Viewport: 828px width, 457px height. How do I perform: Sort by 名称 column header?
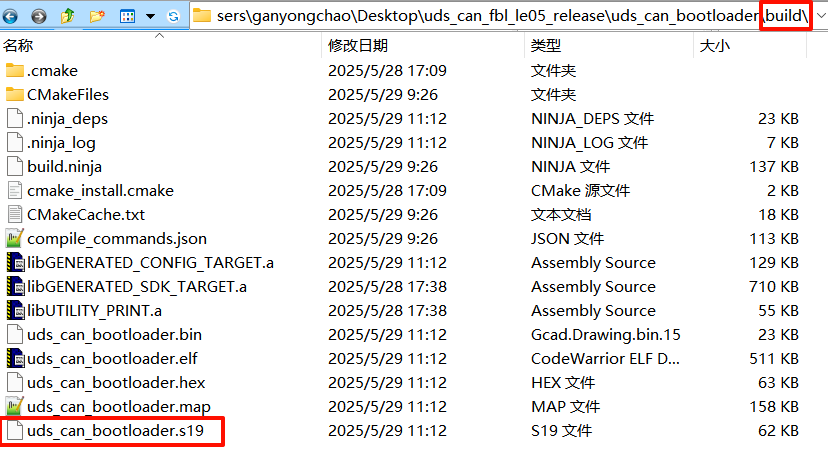[161, 46]
